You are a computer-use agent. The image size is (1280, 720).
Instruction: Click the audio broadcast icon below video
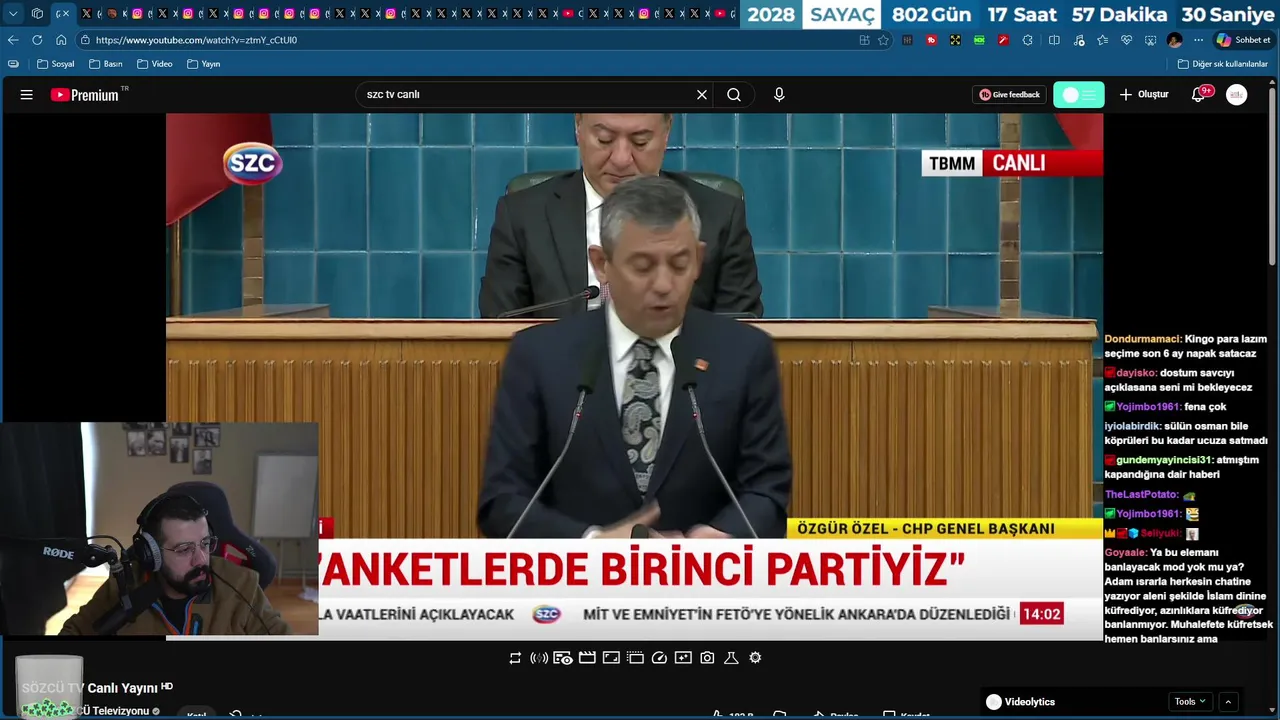(x=539, y=658)
